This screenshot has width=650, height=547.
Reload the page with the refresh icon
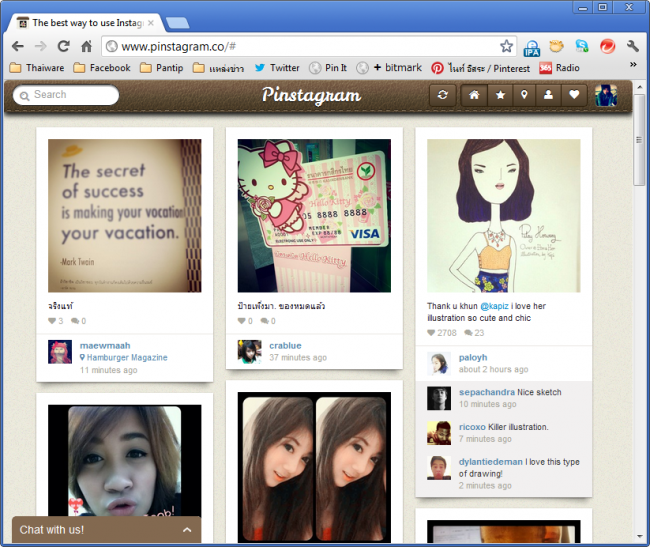(x=63, y=46)
